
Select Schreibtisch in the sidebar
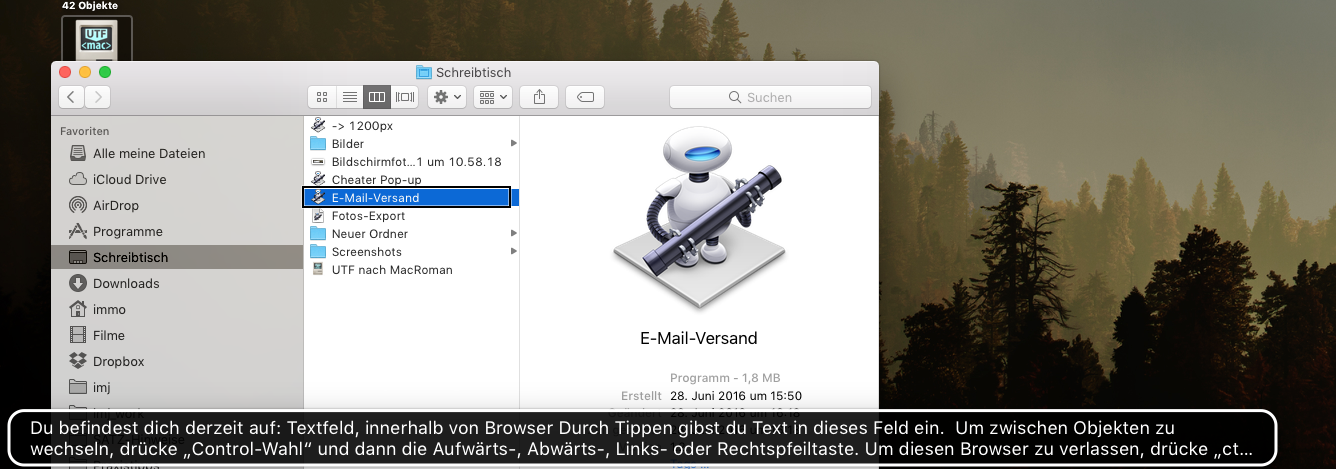coord(177,257)
